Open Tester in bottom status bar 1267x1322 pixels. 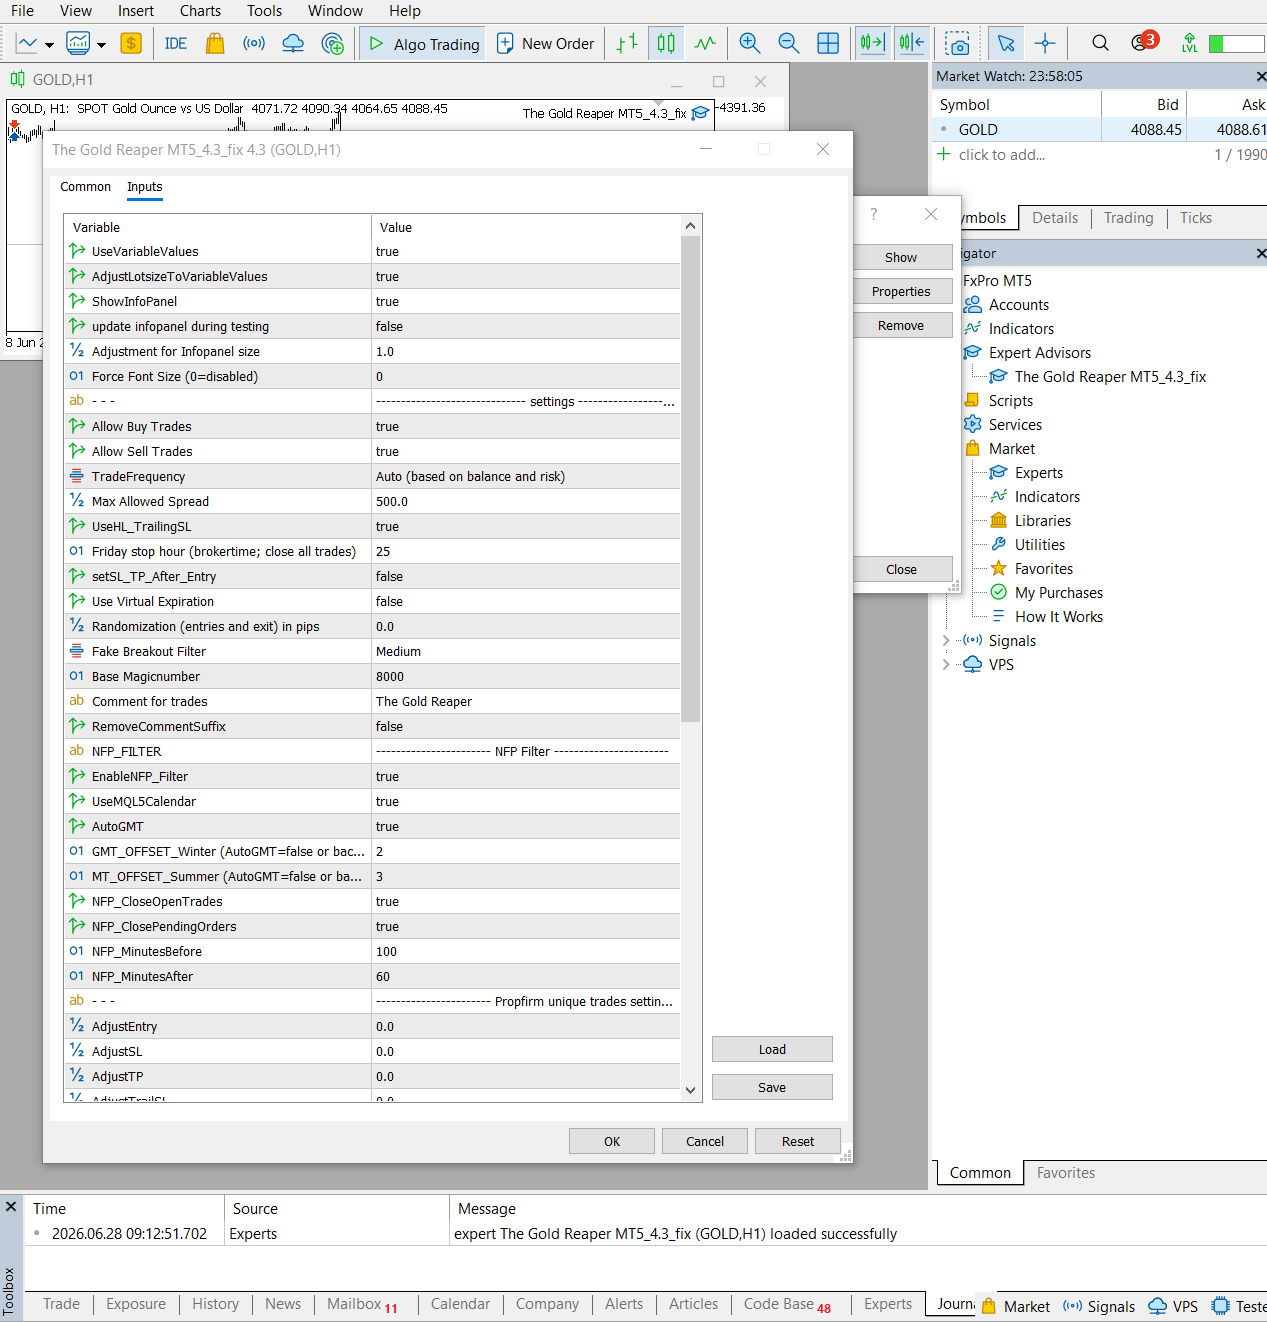pyautogui.click(x=1238, y=1306)
